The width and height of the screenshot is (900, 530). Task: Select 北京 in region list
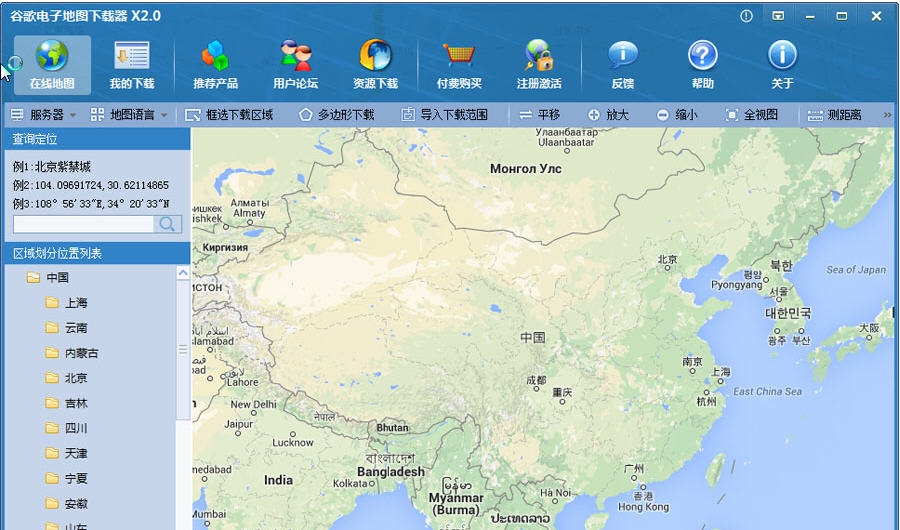(x=67, y=378)
